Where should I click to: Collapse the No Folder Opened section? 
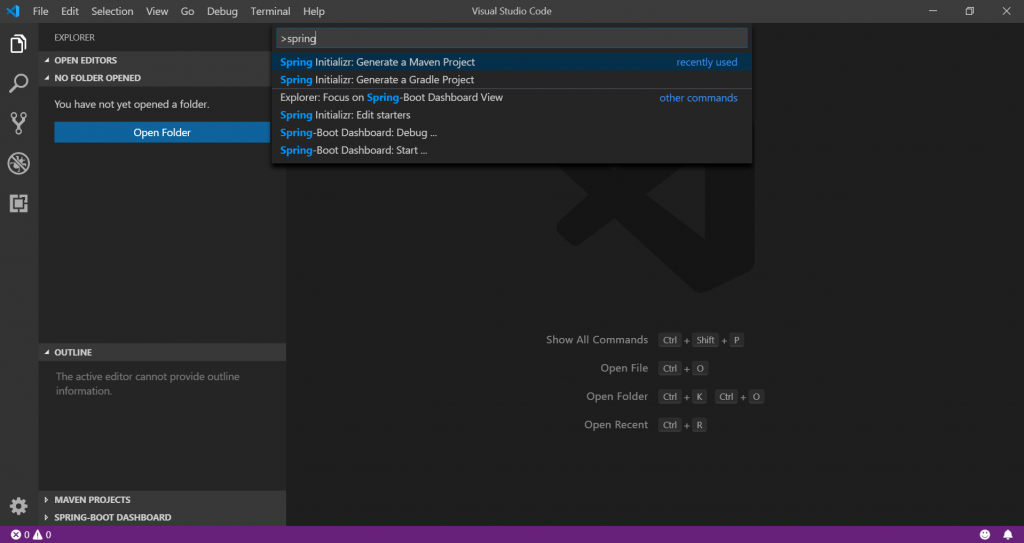point(162,78)
